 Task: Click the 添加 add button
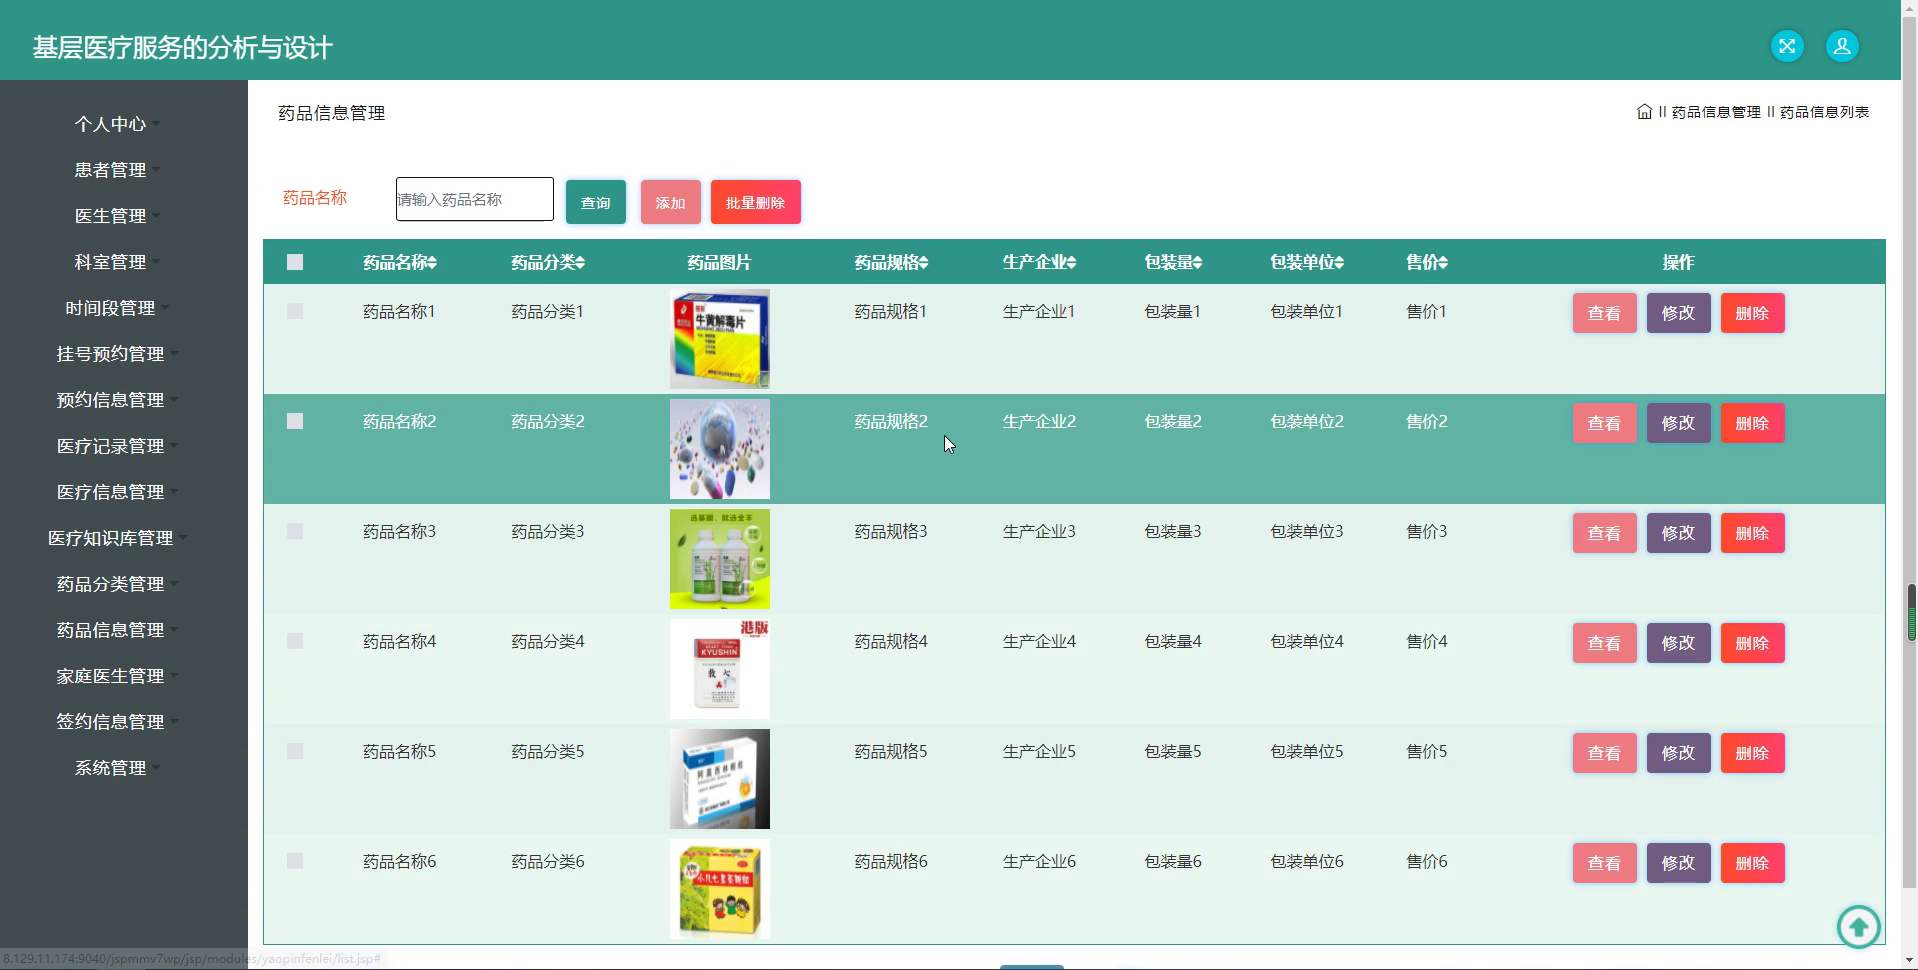click(670, 202)
